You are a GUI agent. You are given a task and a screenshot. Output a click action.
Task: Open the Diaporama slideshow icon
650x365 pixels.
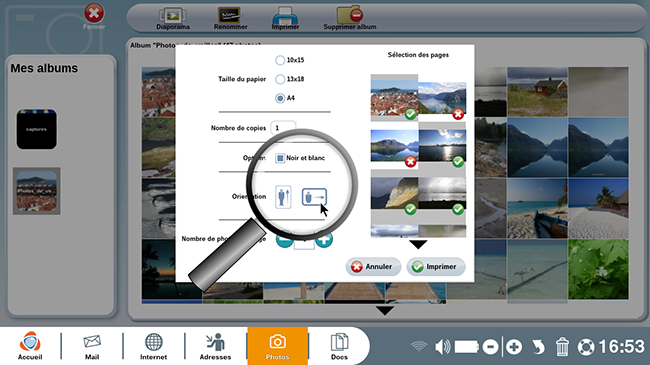(x=173, y=15)
